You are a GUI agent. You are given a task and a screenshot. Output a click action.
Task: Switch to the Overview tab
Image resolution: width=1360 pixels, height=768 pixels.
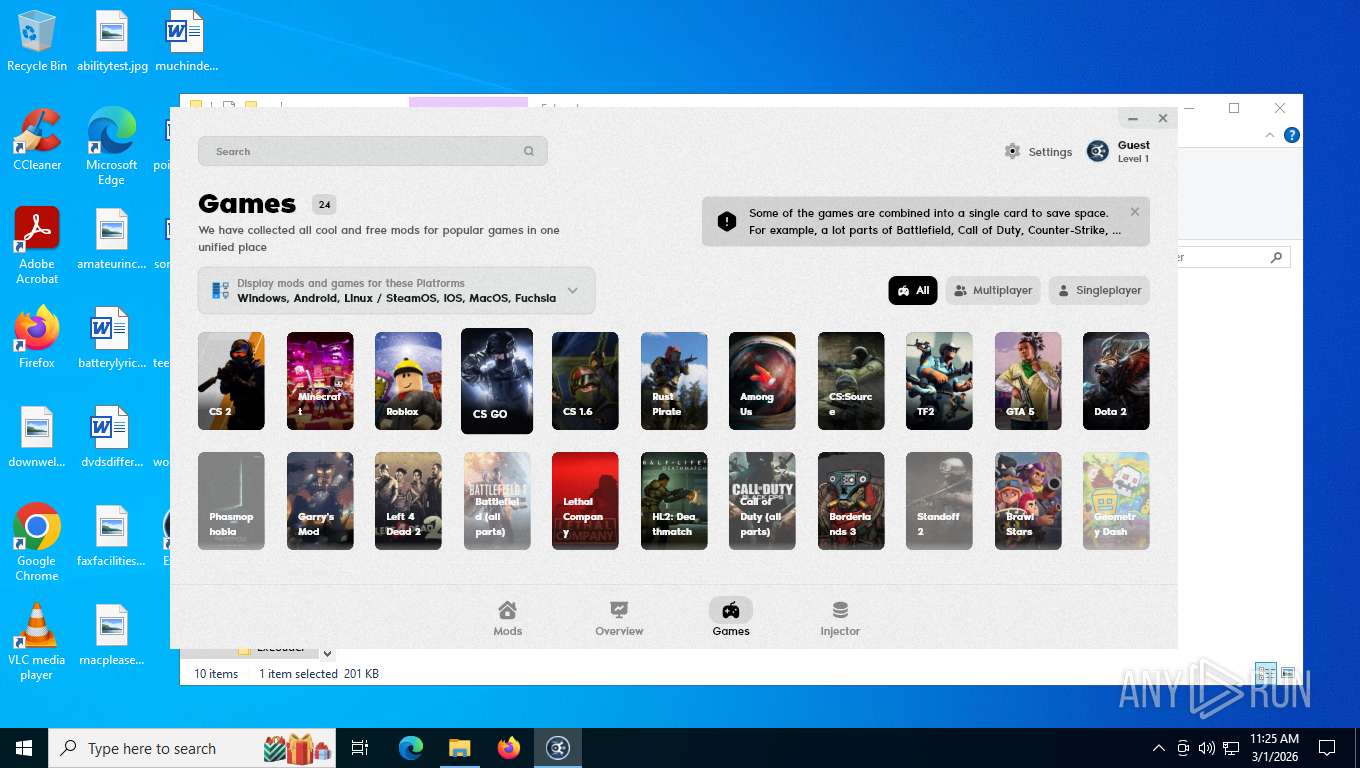click(619, 618)
